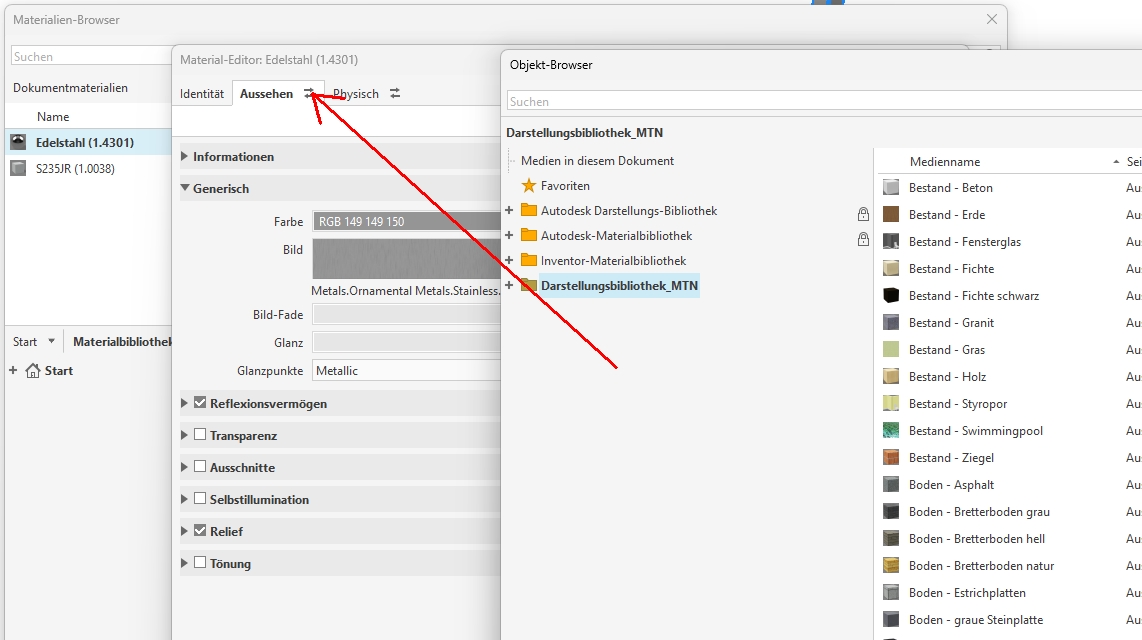The width and height of the screenshot is (1142, 640).
Task: Click the Autodesk-Materialbibliothek folder icon
Action: 529,235
